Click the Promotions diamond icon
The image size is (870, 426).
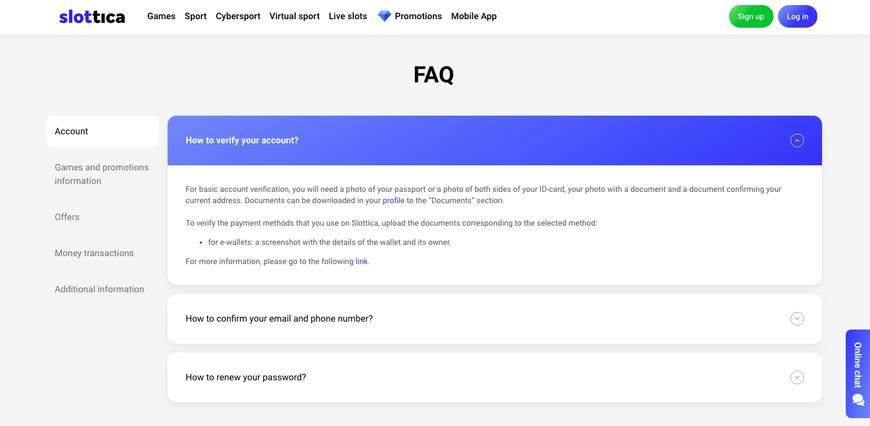pyautogui.click(x=384, y=17)
